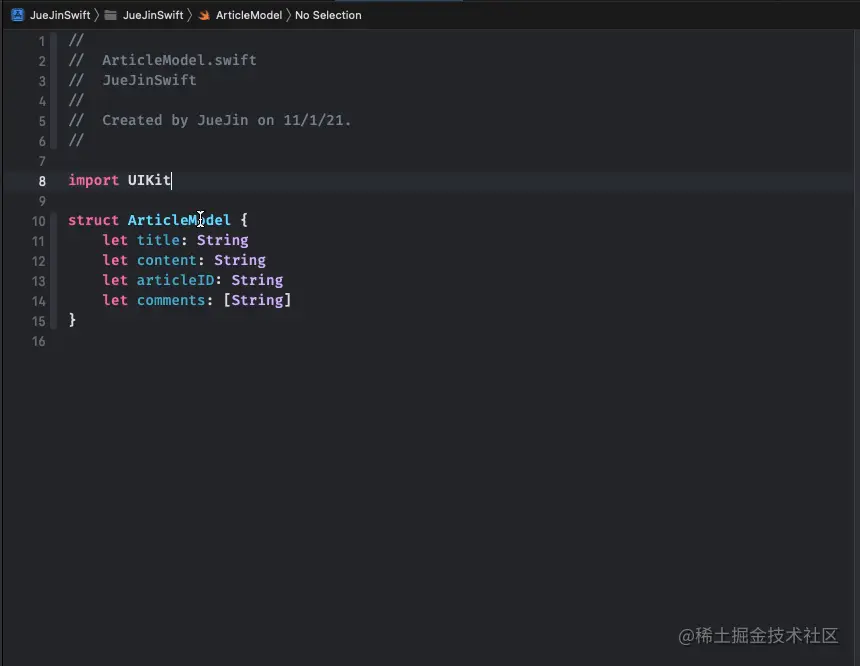Click line number 16 in gutter

(38, 341)
